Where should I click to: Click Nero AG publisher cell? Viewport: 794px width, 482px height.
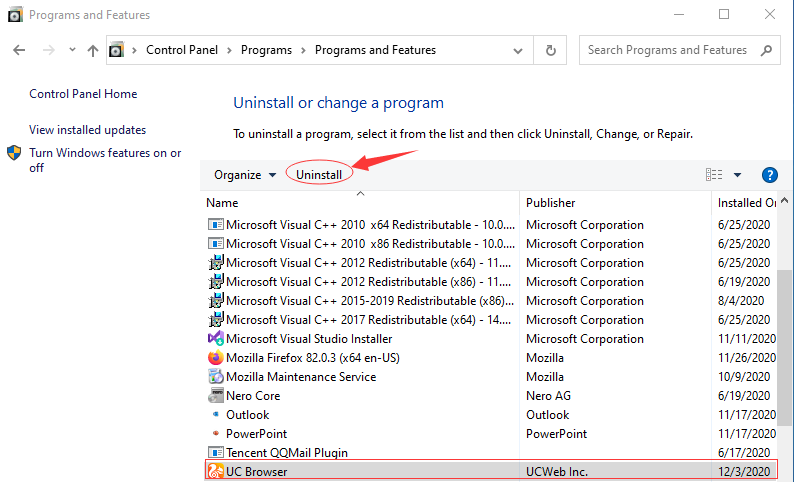pyautogui.click(x=548, y=396)
